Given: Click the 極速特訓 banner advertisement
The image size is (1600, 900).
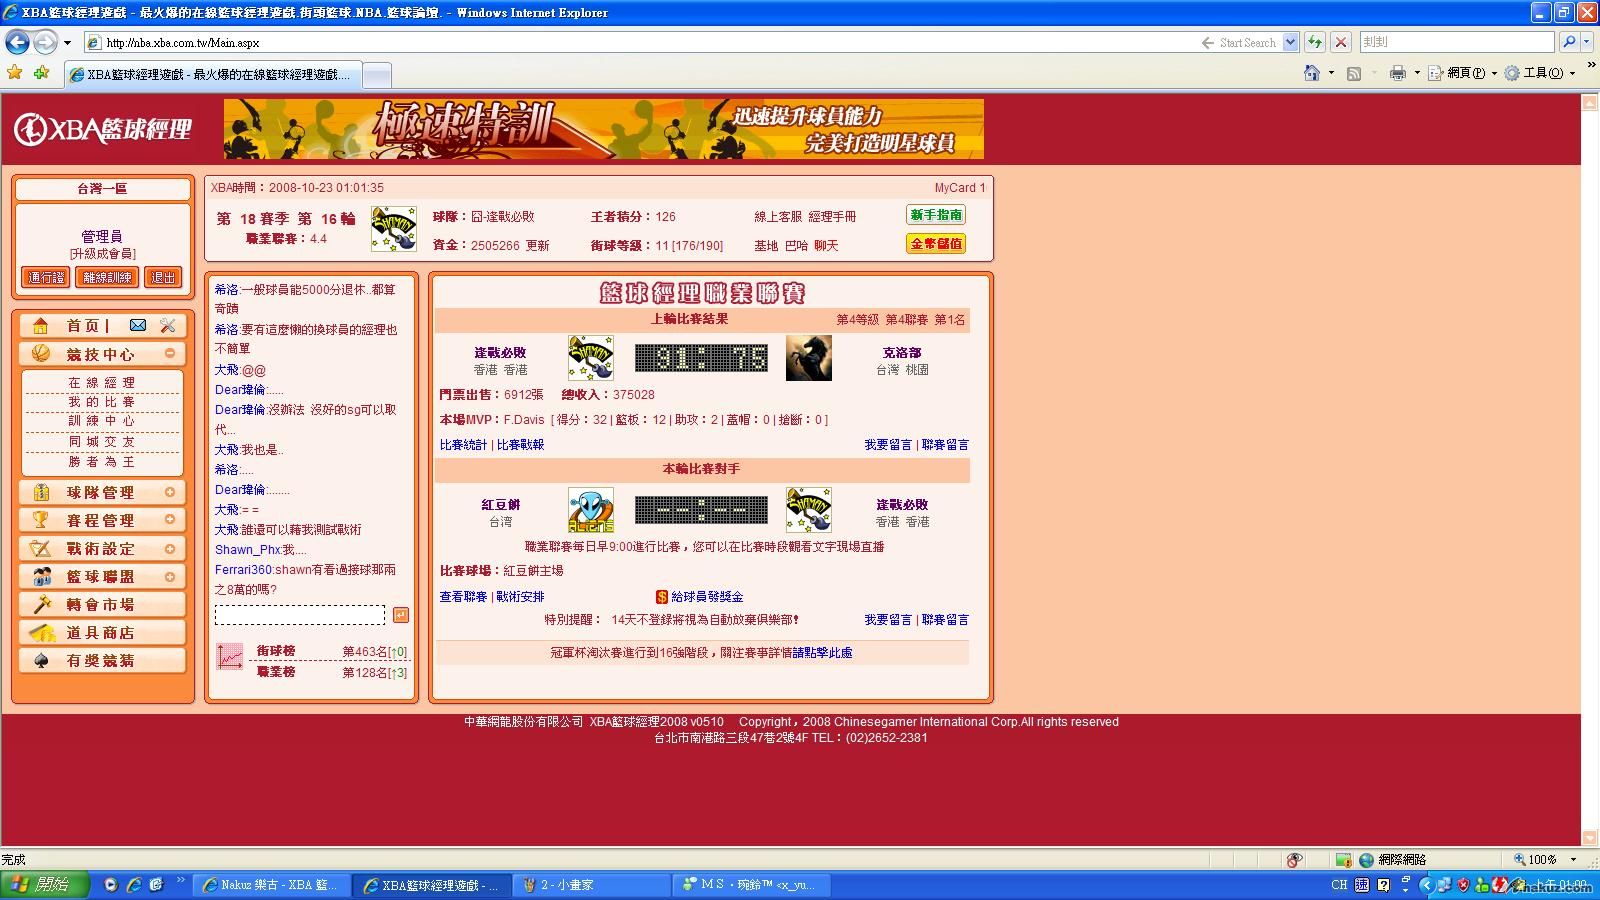Looking at the screenshot, I should point(603,129).
